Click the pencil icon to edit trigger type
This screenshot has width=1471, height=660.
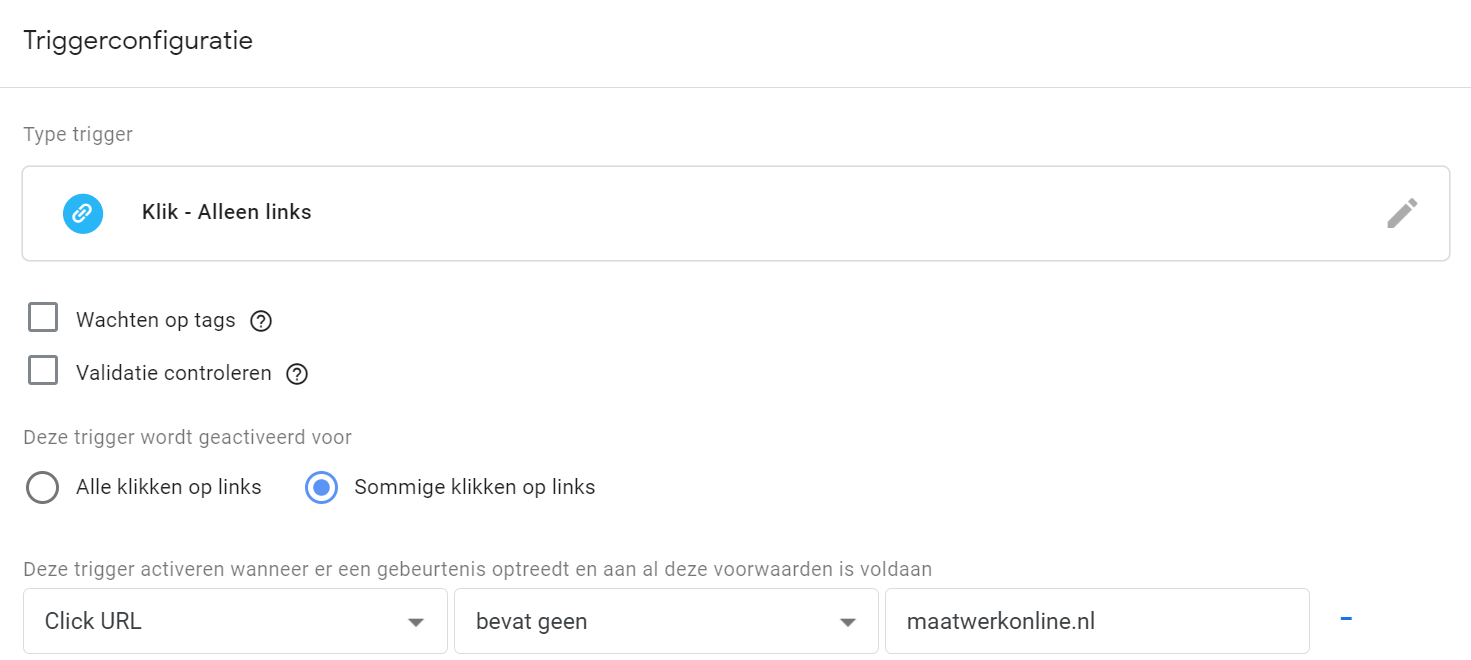tap(1401, 213)
